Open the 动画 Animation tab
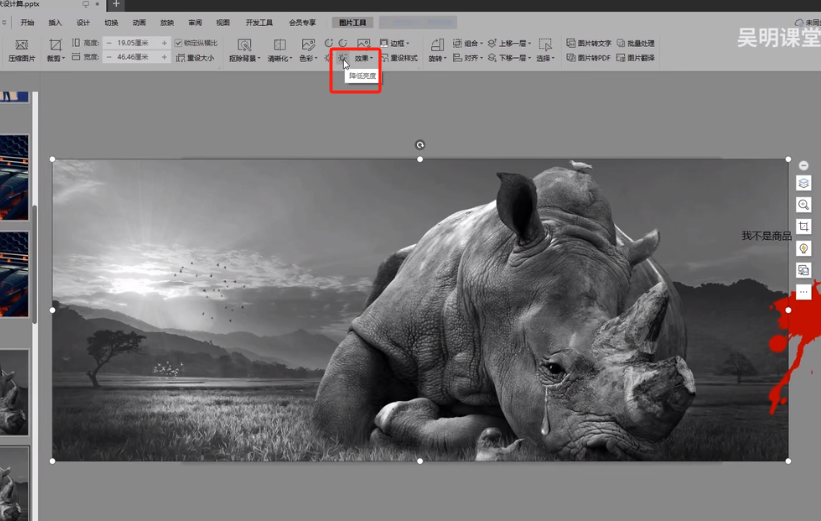Viewport: 821px width, 521px height. [x=139, y=23]
